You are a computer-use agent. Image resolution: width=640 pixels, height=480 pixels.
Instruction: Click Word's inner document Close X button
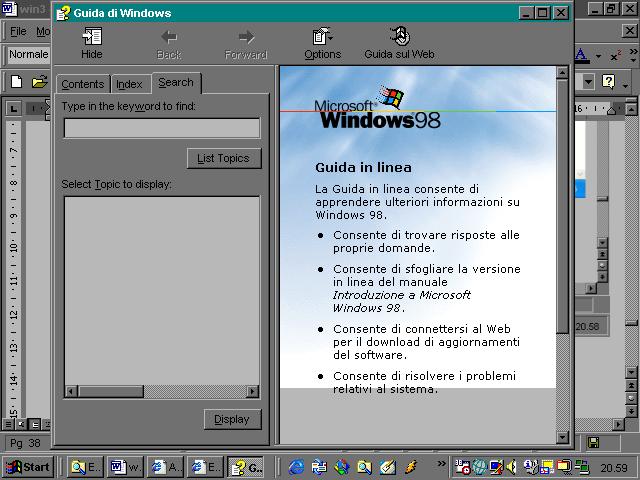[630, 31]
